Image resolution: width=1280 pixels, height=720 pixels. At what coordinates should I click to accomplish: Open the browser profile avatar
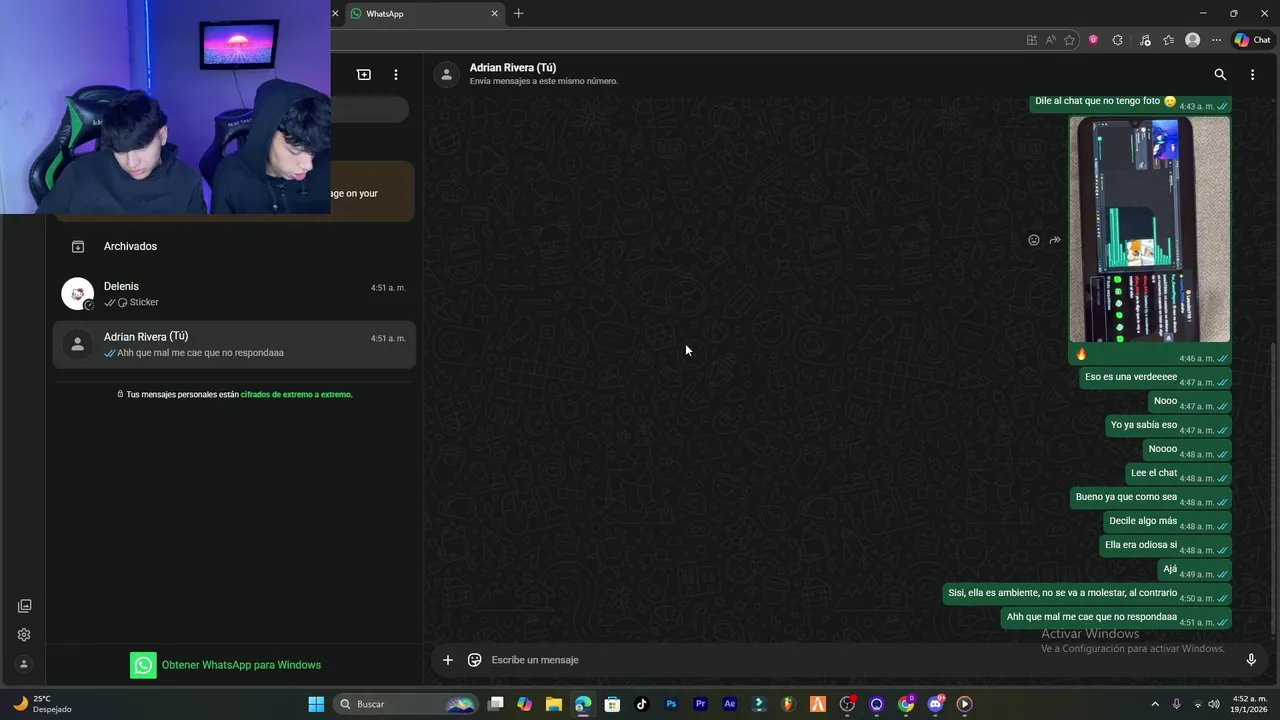[1192, 40]
